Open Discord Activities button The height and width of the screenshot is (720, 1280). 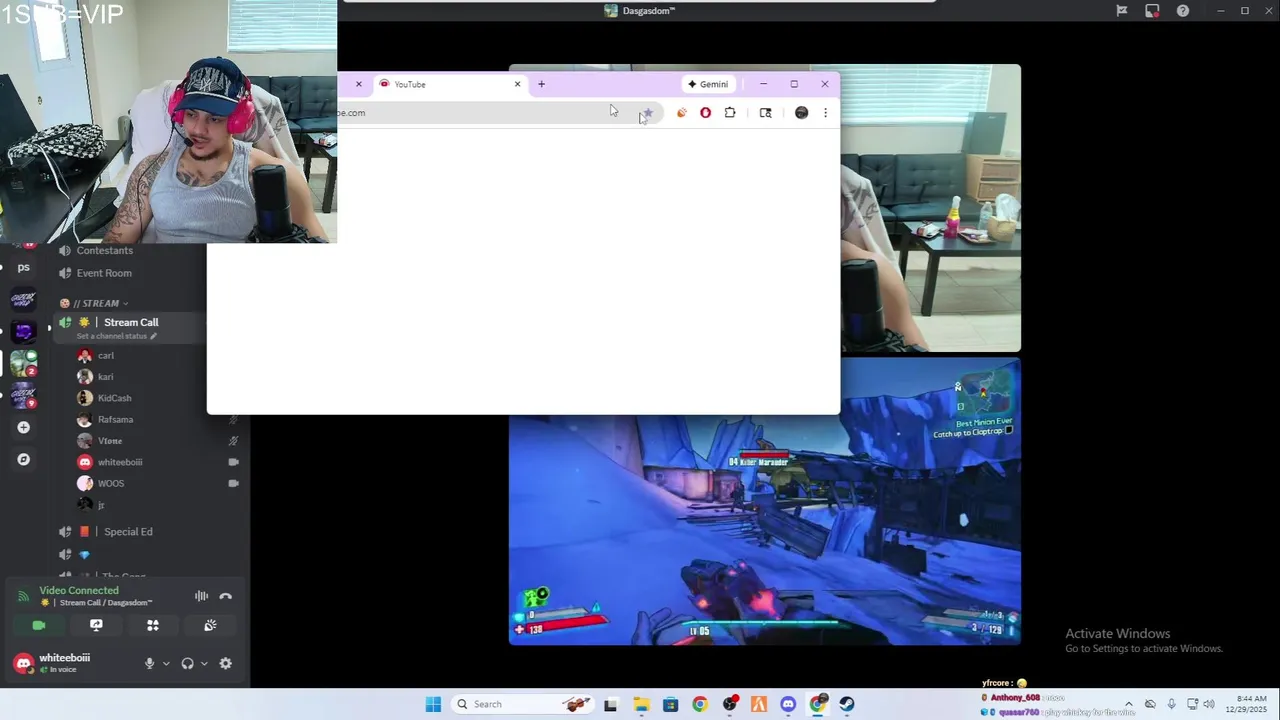click(x=153, y=625)
